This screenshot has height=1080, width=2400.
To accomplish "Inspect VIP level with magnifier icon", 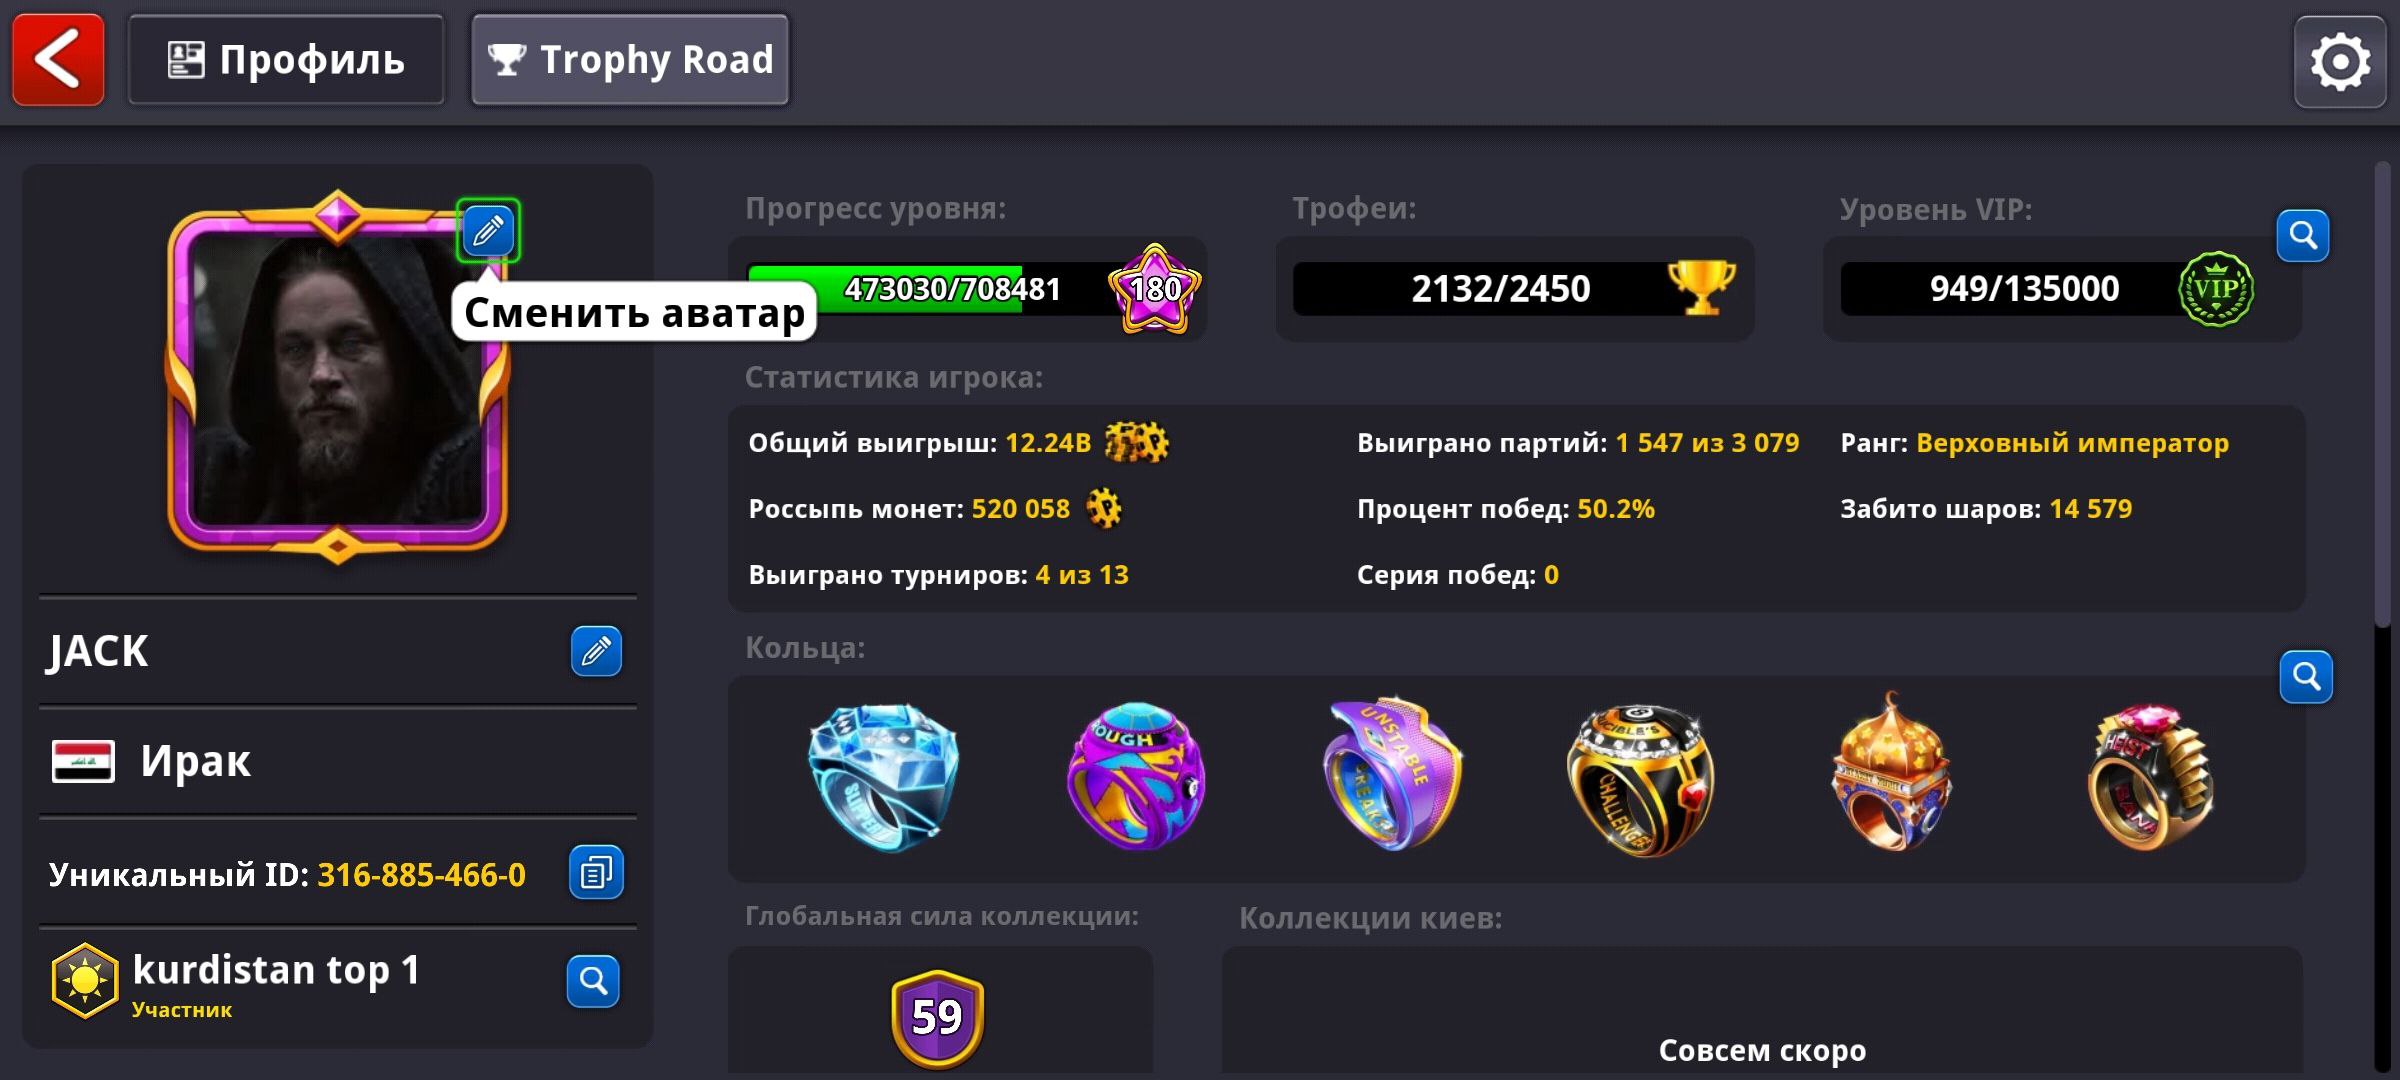I will click(2303, 235).
